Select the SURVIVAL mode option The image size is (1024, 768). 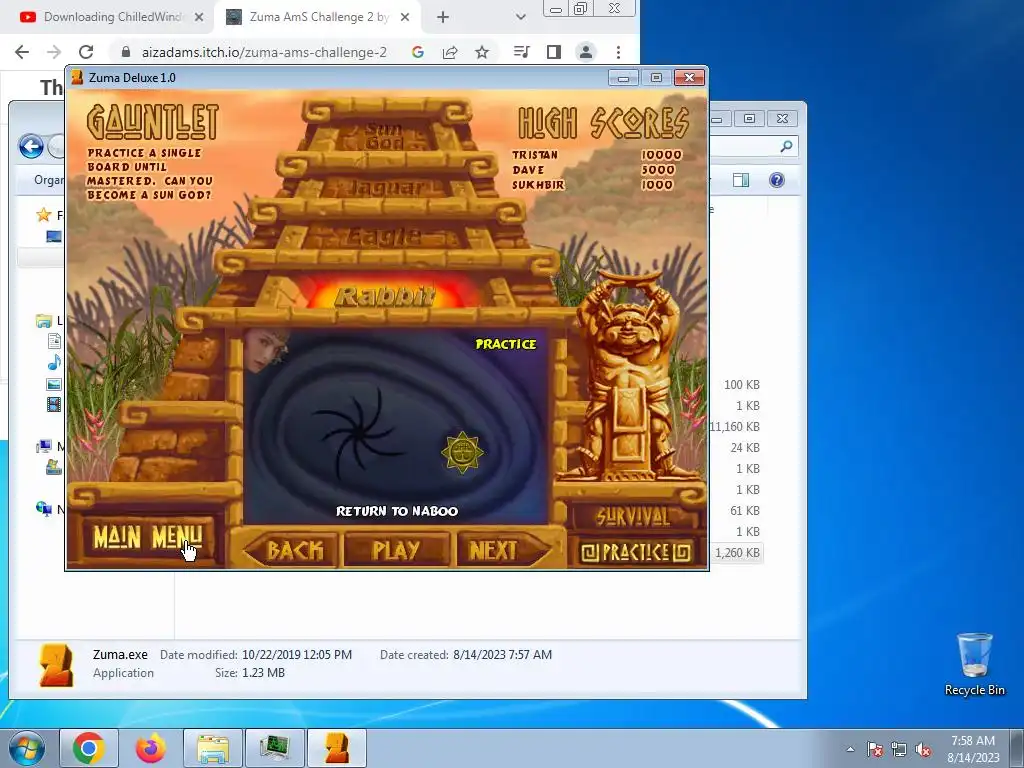[633, 517]
